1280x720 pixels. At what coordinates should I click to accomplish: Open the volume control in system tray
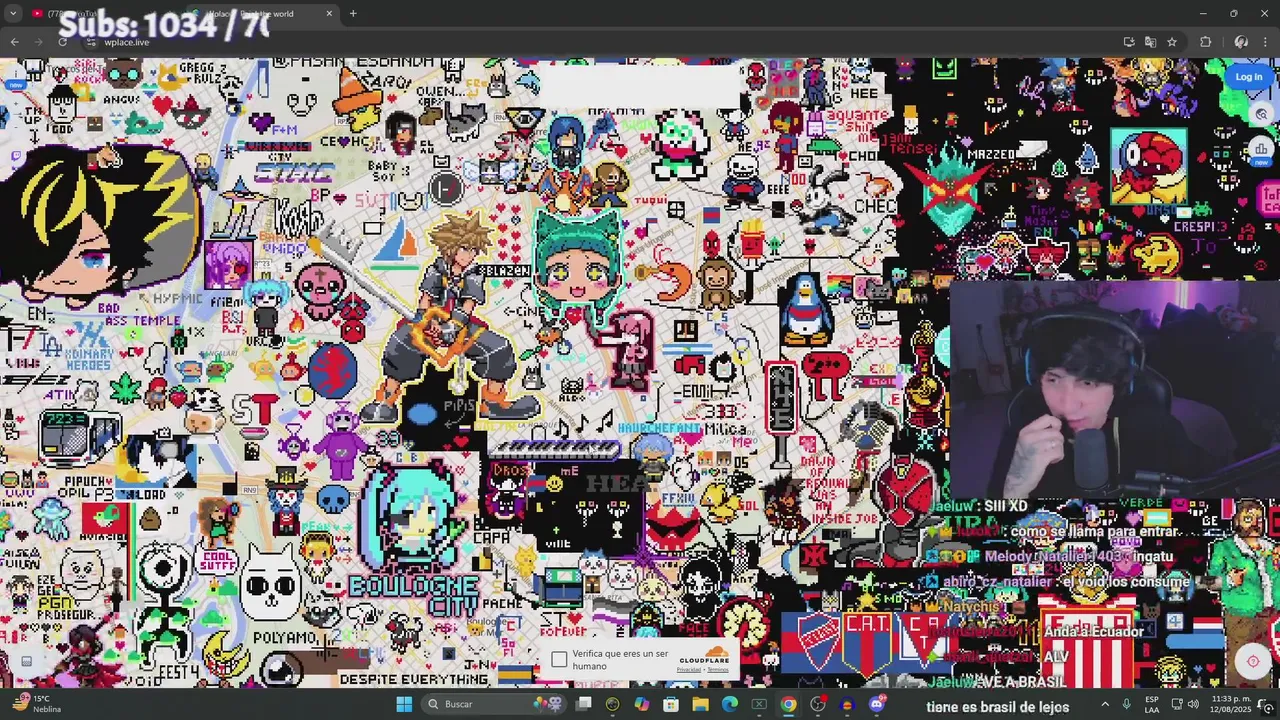1195,704
